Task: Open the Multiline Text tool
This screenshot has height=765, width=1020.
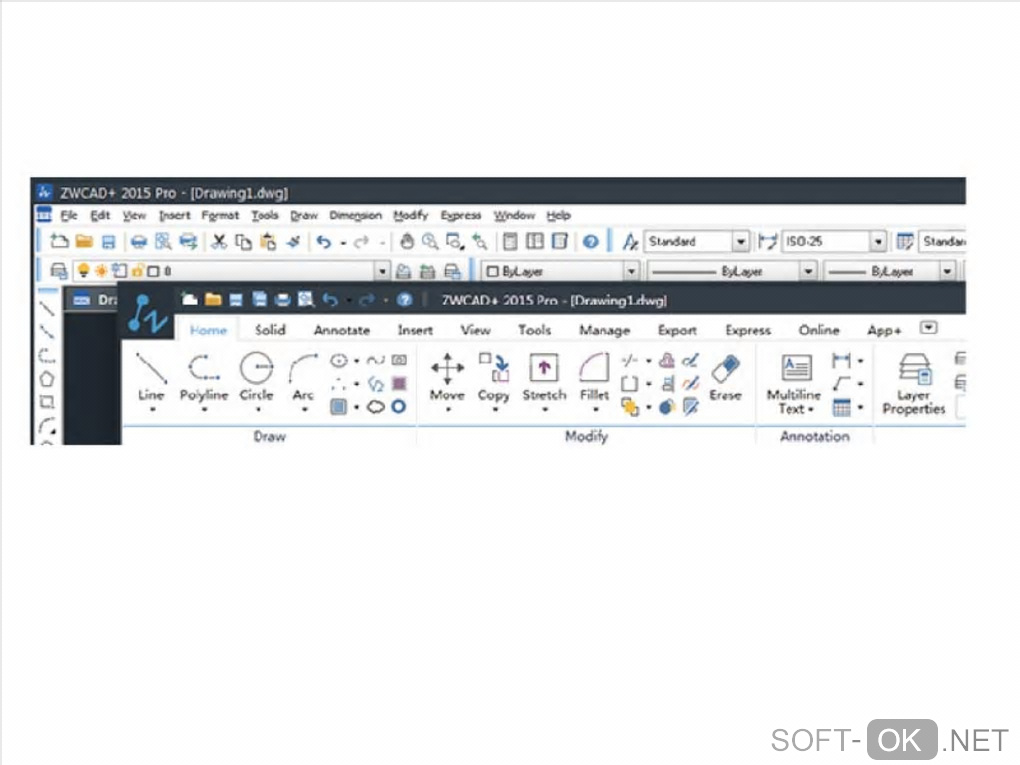Action: click(794, 382)
